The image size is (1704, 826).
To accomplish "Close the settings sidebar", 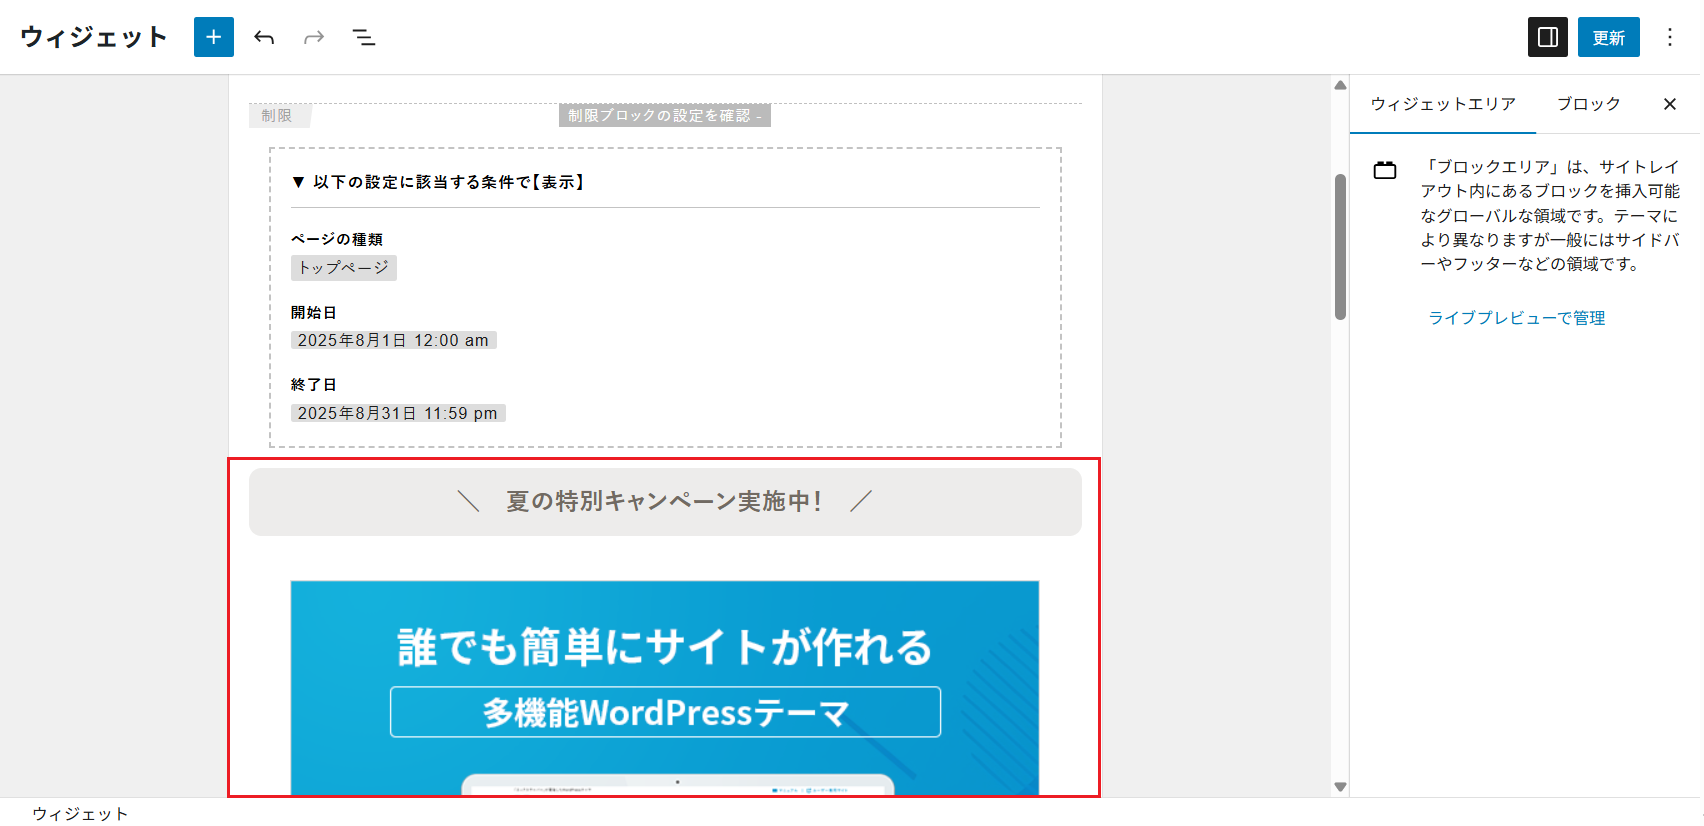I will coord(1670,104).
